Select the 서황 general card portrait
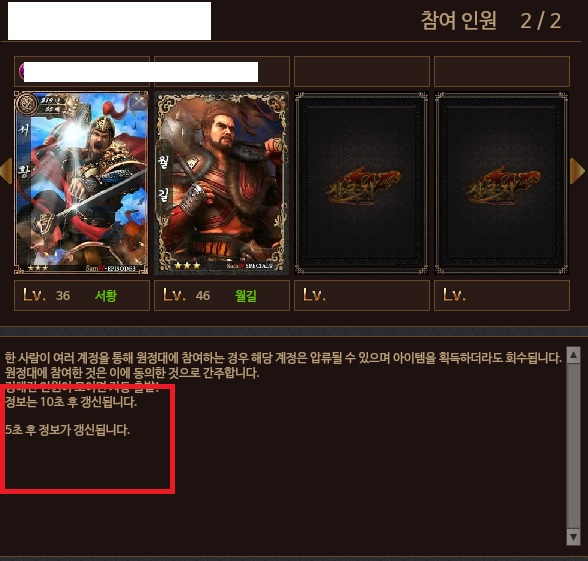 pyautogui.click(x=81, y=183)
